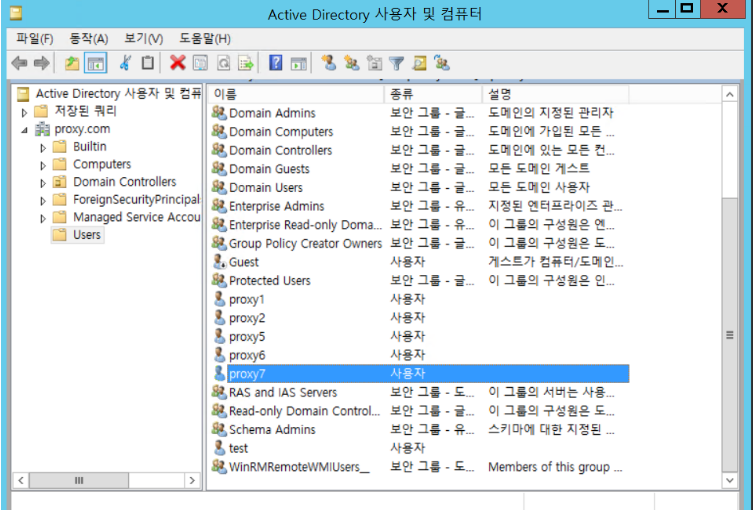This screenshot has width=753, height=516.
Task: Go forward using the right arrow
Action: coord(42,63)
